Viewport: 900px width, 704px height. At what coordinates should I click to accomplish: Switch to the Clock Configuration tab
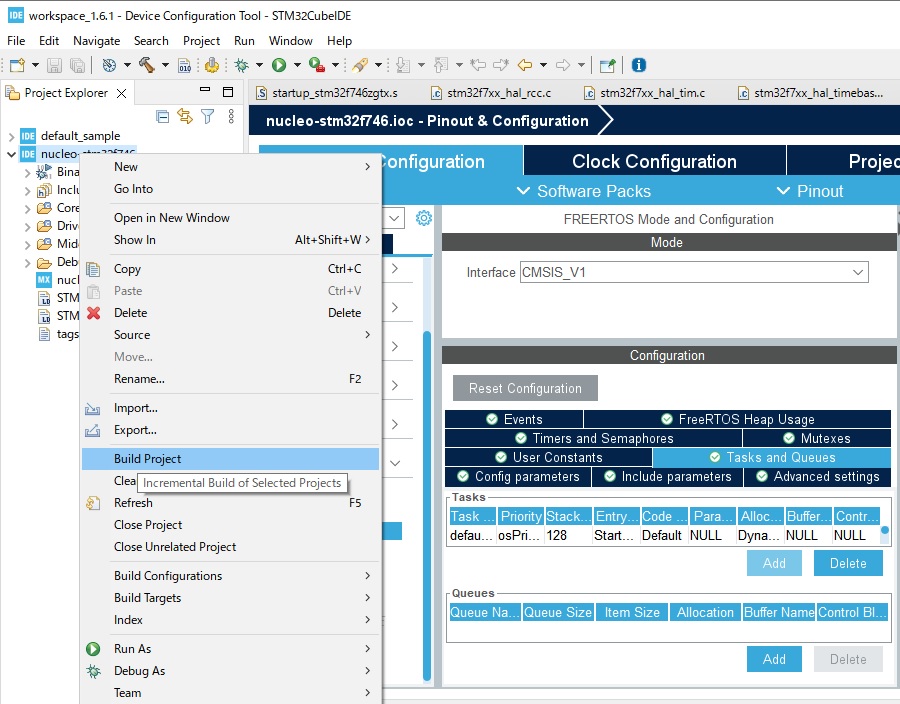[654, 161]
